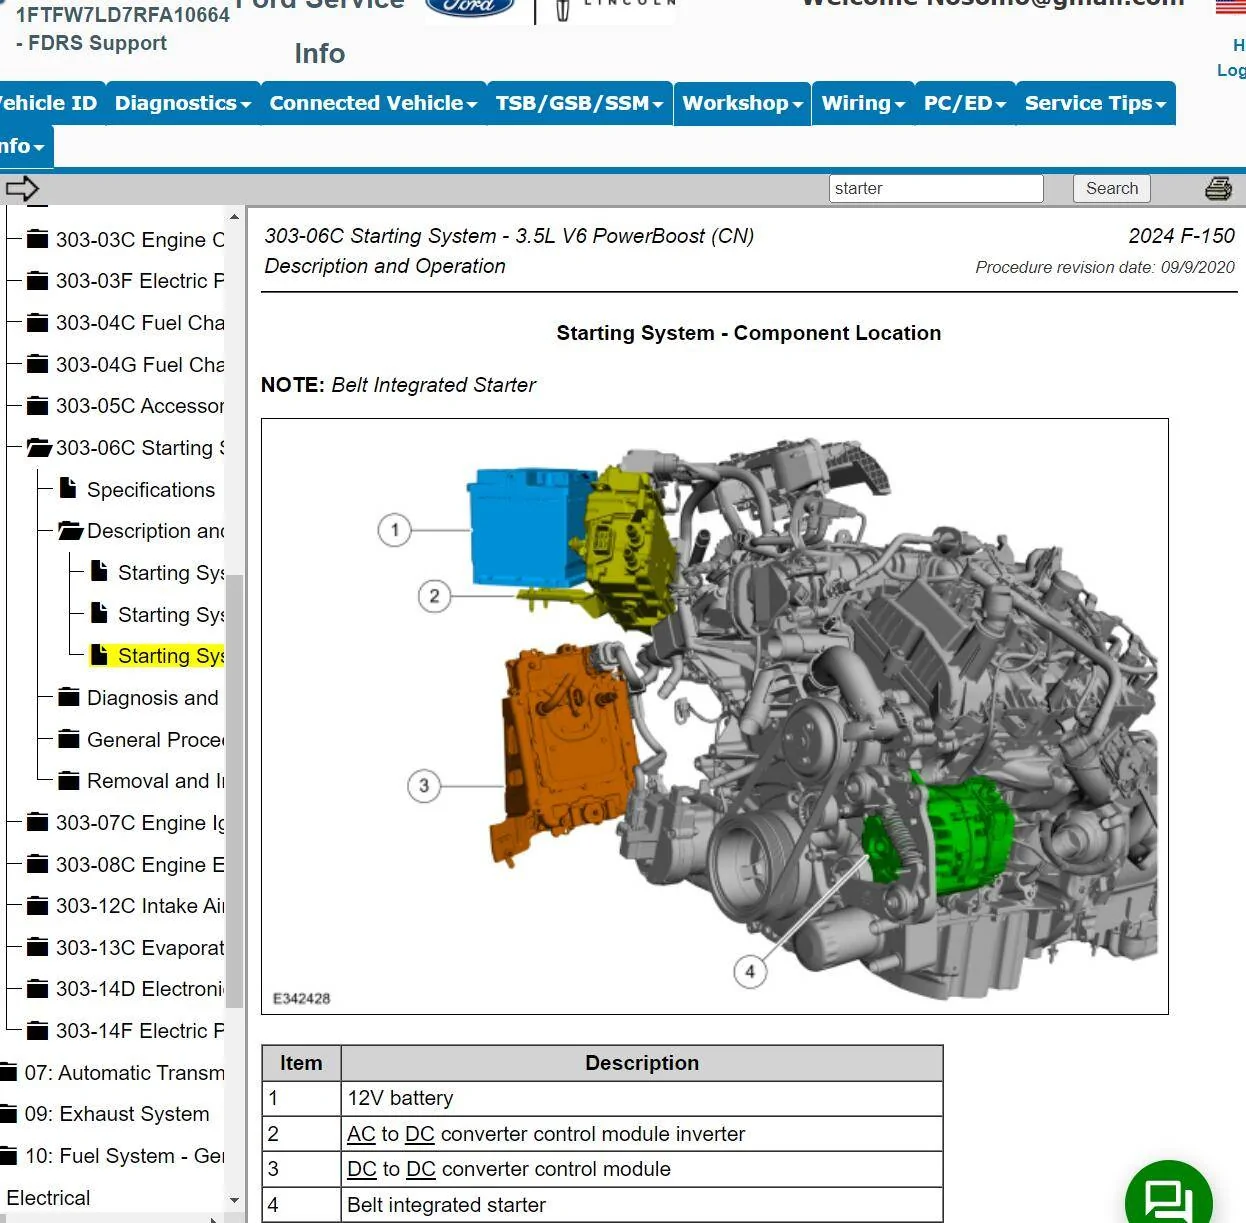Collapse the 303-06C Starting open folder icon
The width and height of the screenshot is (1246, 1223).
[39, 447]
